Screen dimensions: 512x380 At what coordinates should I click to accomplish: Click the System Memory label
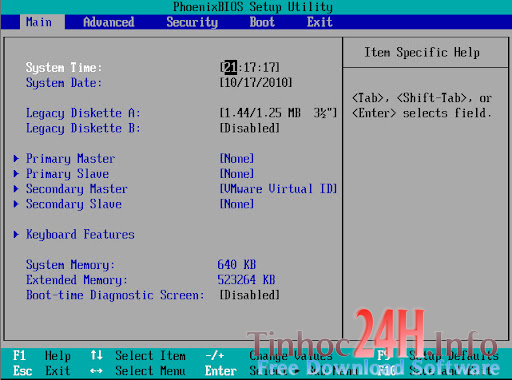pyautogui.click(x=70, y=265)
